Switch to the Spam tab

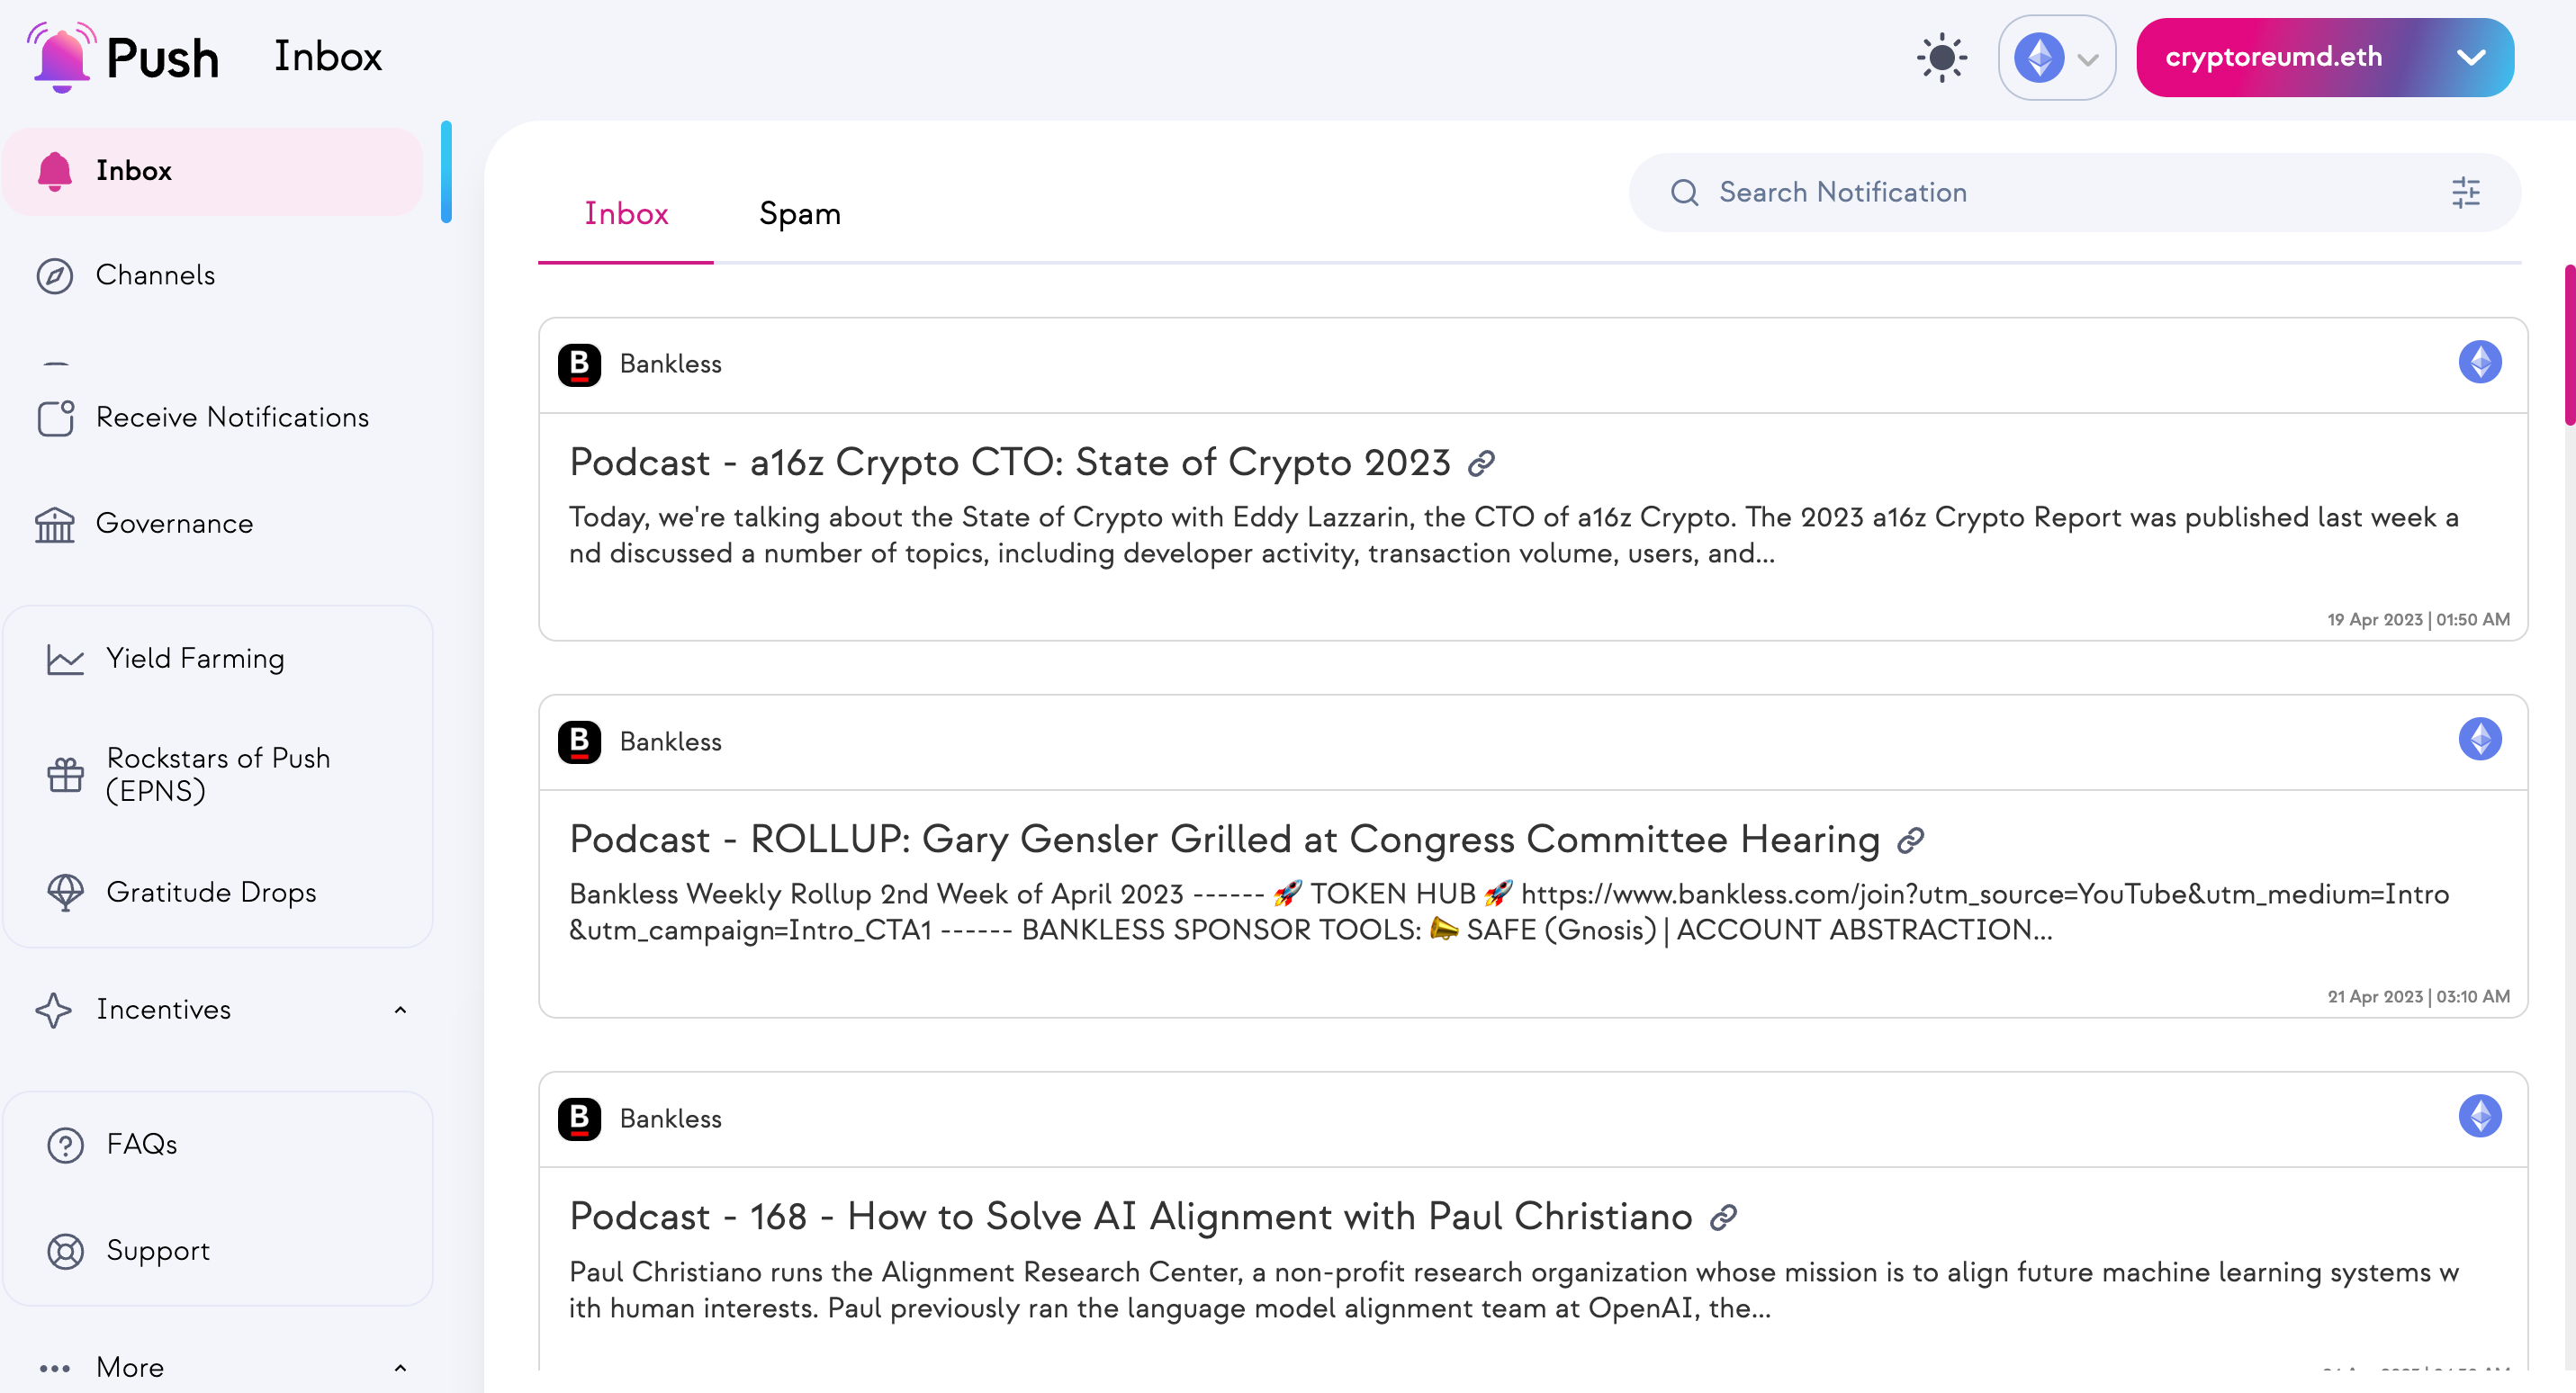[x=800, y=213]
